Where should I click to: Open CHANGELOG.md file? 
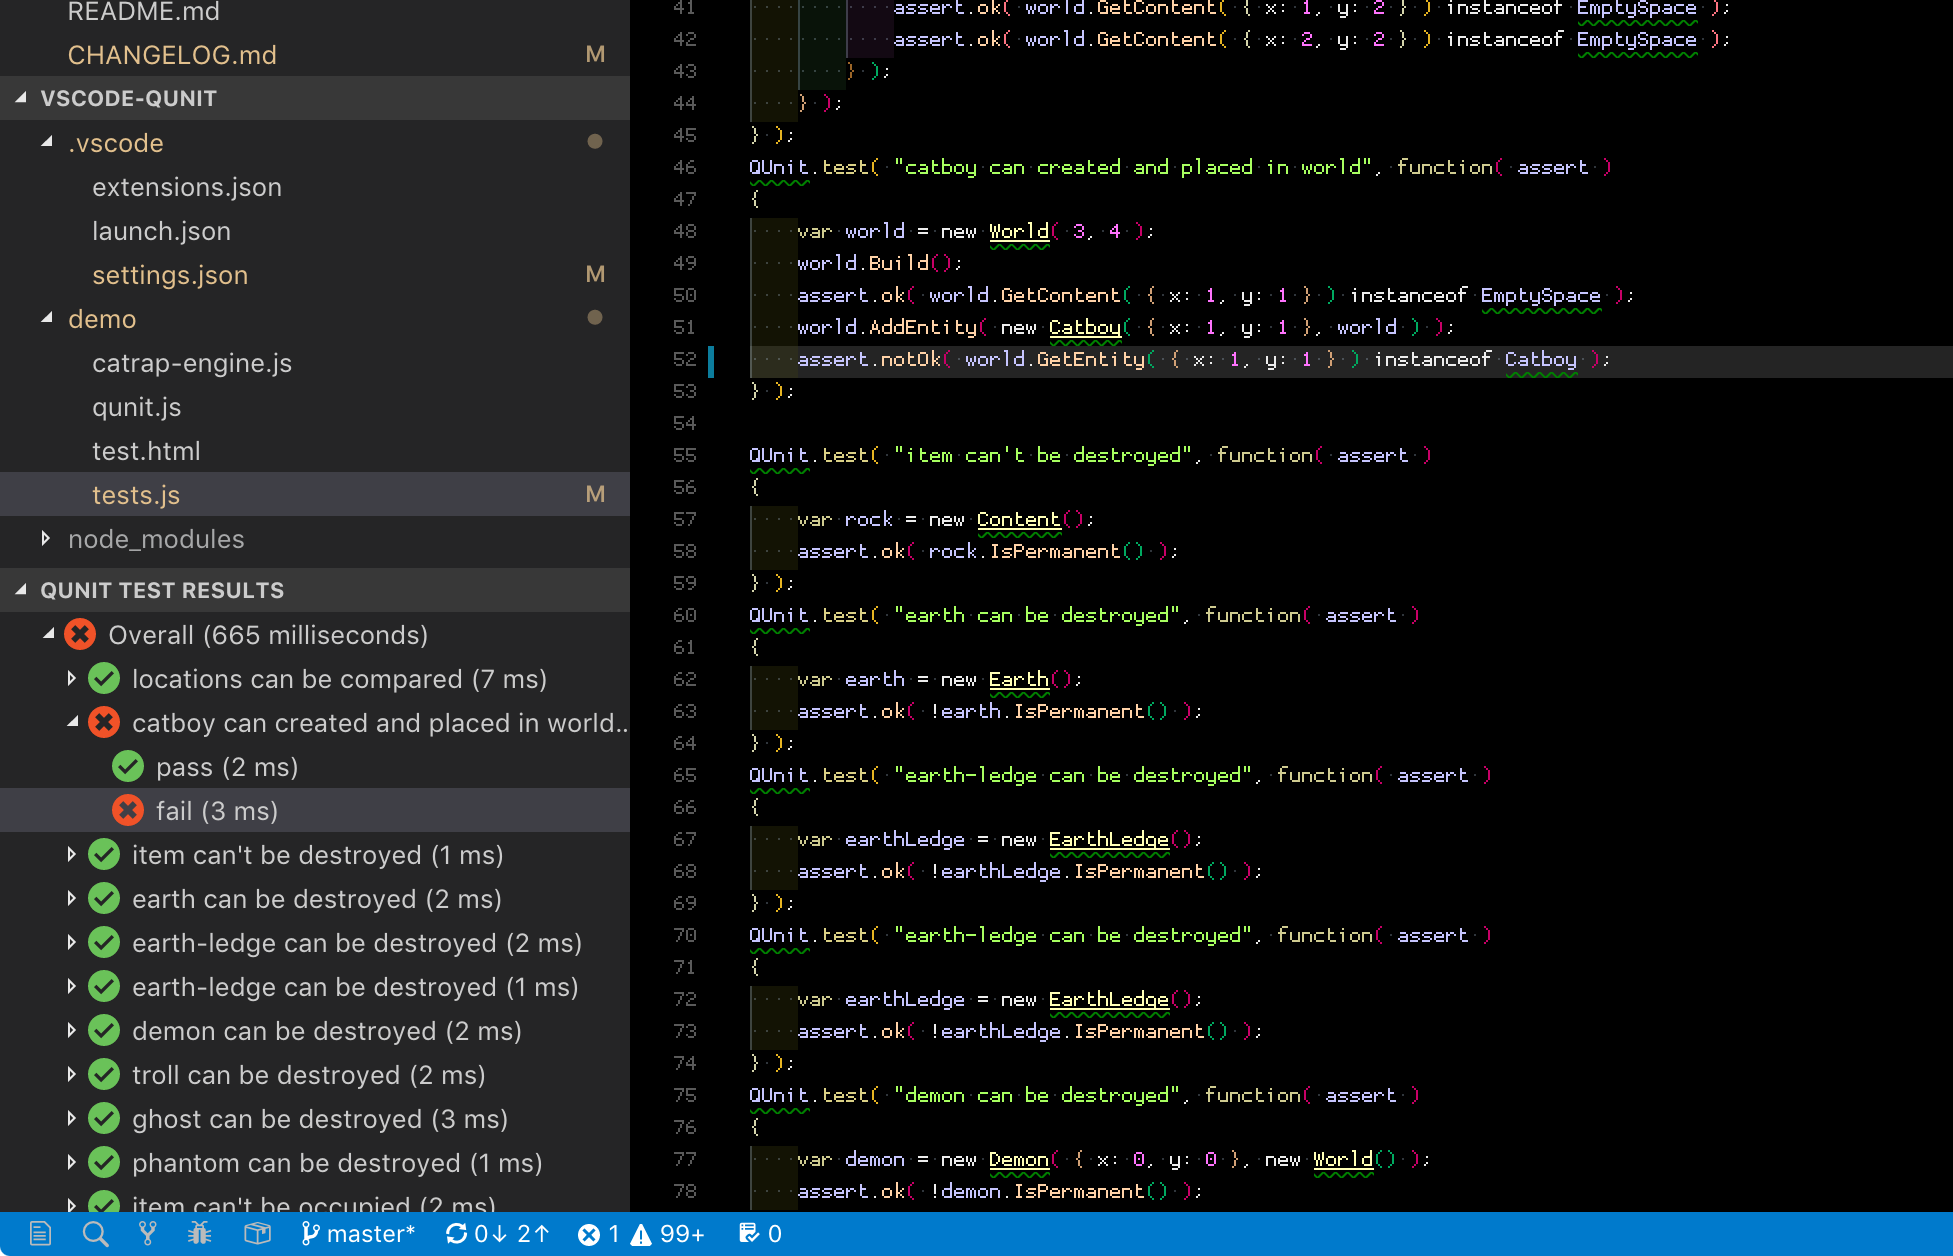point(172,55)
